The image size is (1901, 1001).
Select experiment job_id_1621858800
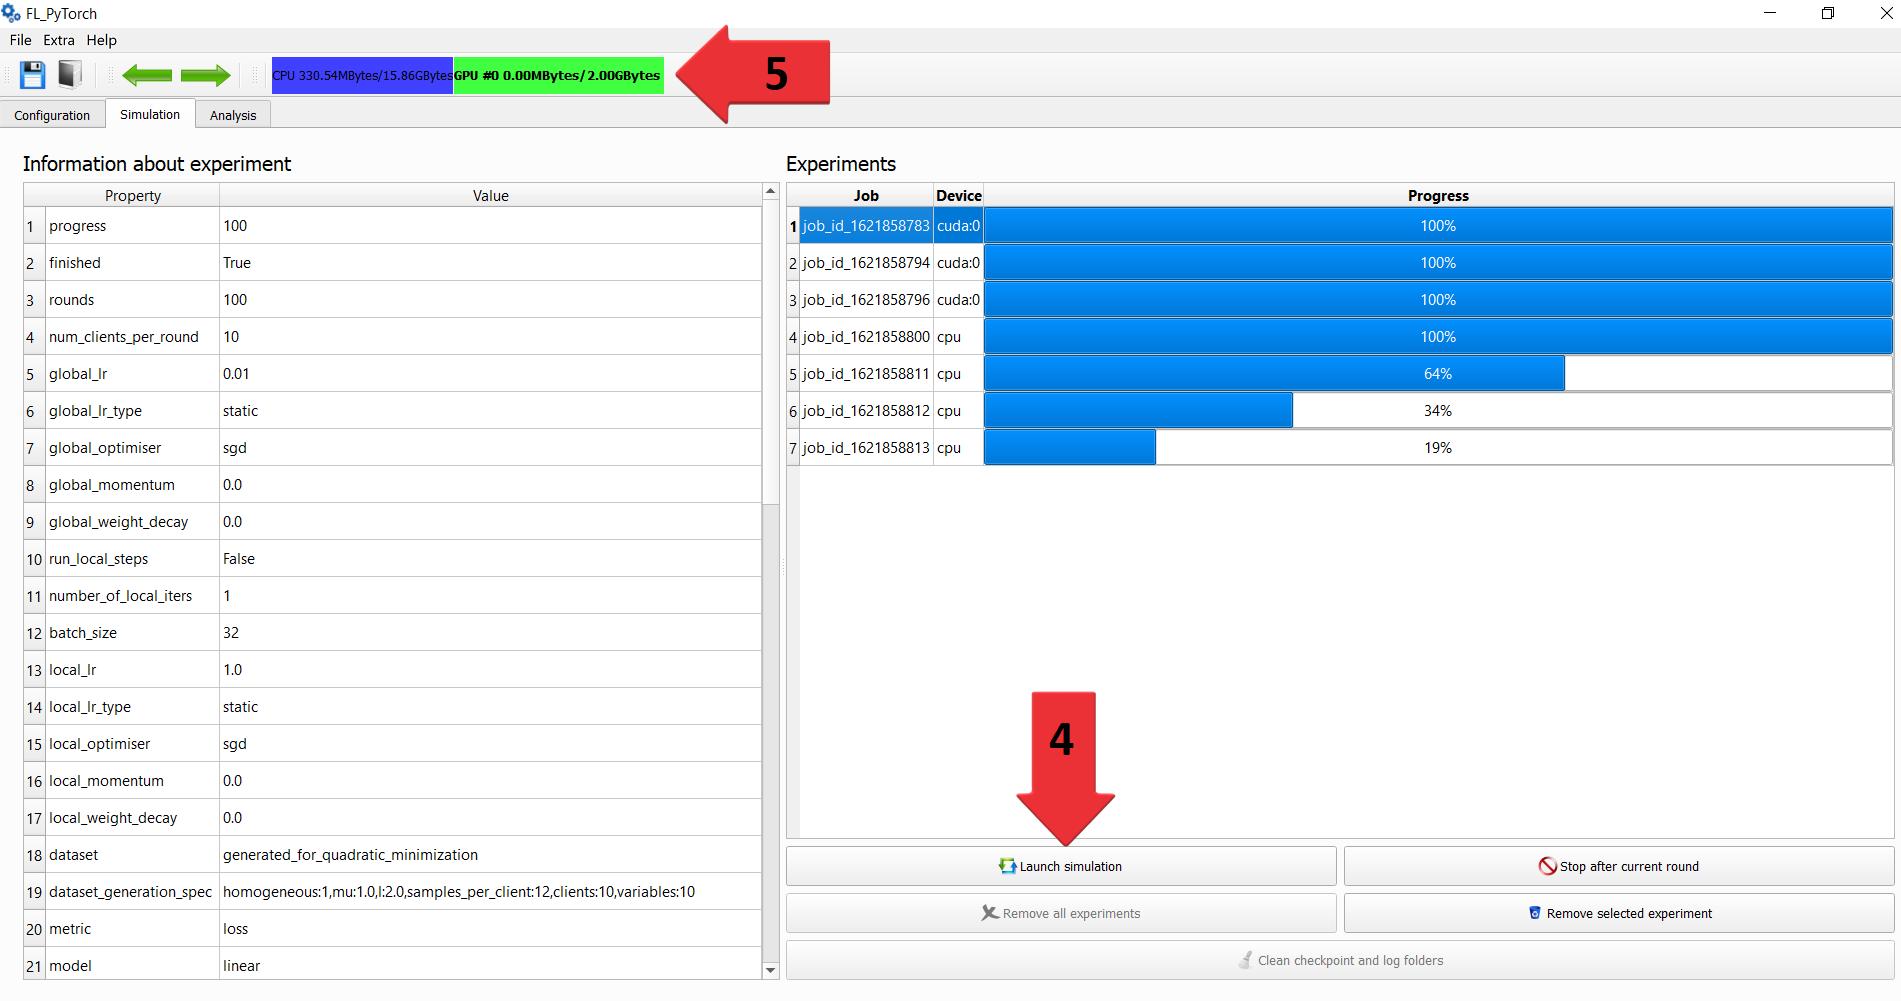pyautogui.click(x=866, y=337)
